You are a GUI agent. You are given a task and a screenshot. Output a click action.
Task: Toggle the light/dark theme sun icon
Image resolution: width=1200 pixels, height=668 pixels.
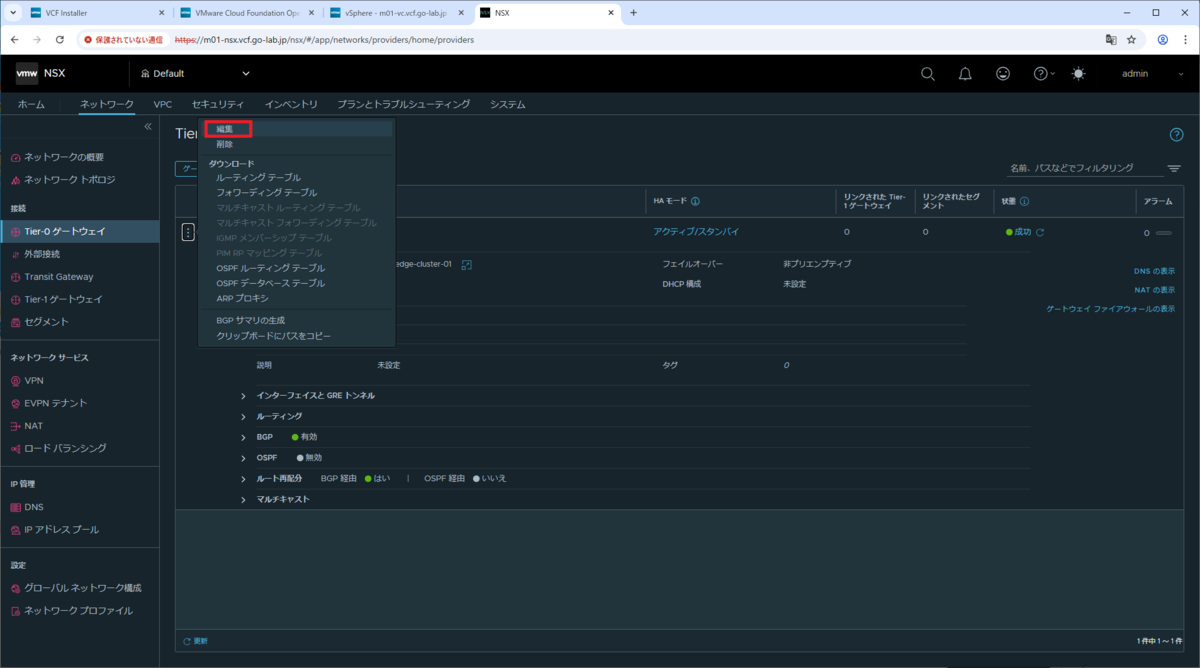click(x=1078, y=74)
